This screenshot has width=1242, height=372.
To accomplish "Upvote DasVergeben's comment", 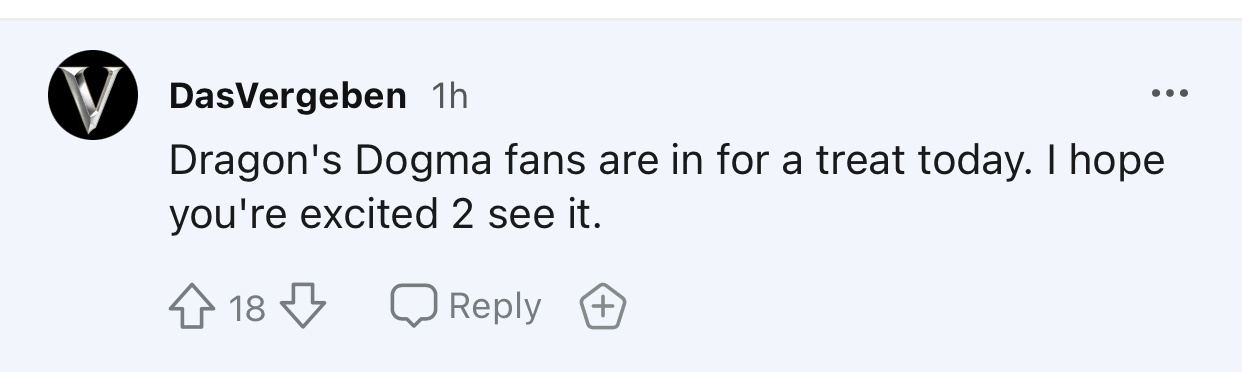I will pyautogui.click(x=194, y=307).
